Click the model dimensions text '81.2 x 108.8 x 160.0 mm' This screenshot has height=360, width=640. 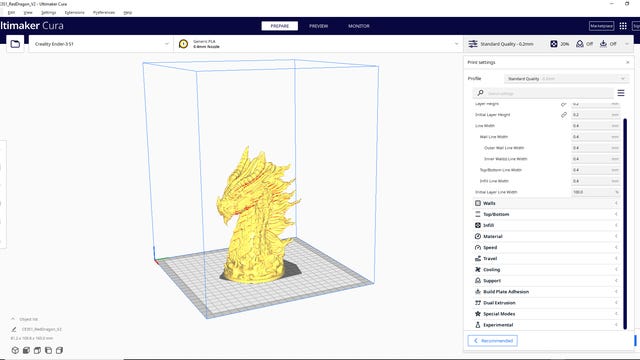tap(31, 338)
